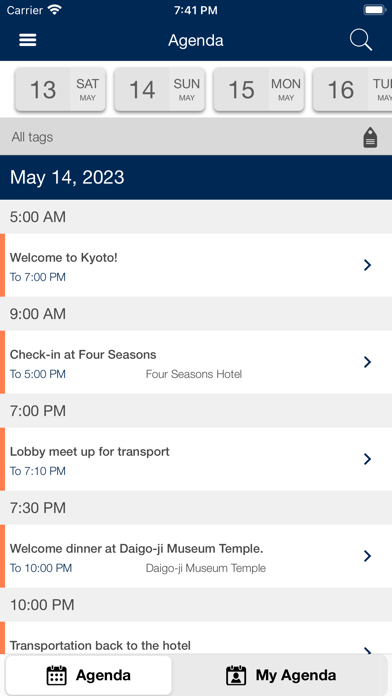392x696 pixels.
Task: Expand Welcome to Kyoto! chevron
Action: pyautogui.click(x=367, y=265)
